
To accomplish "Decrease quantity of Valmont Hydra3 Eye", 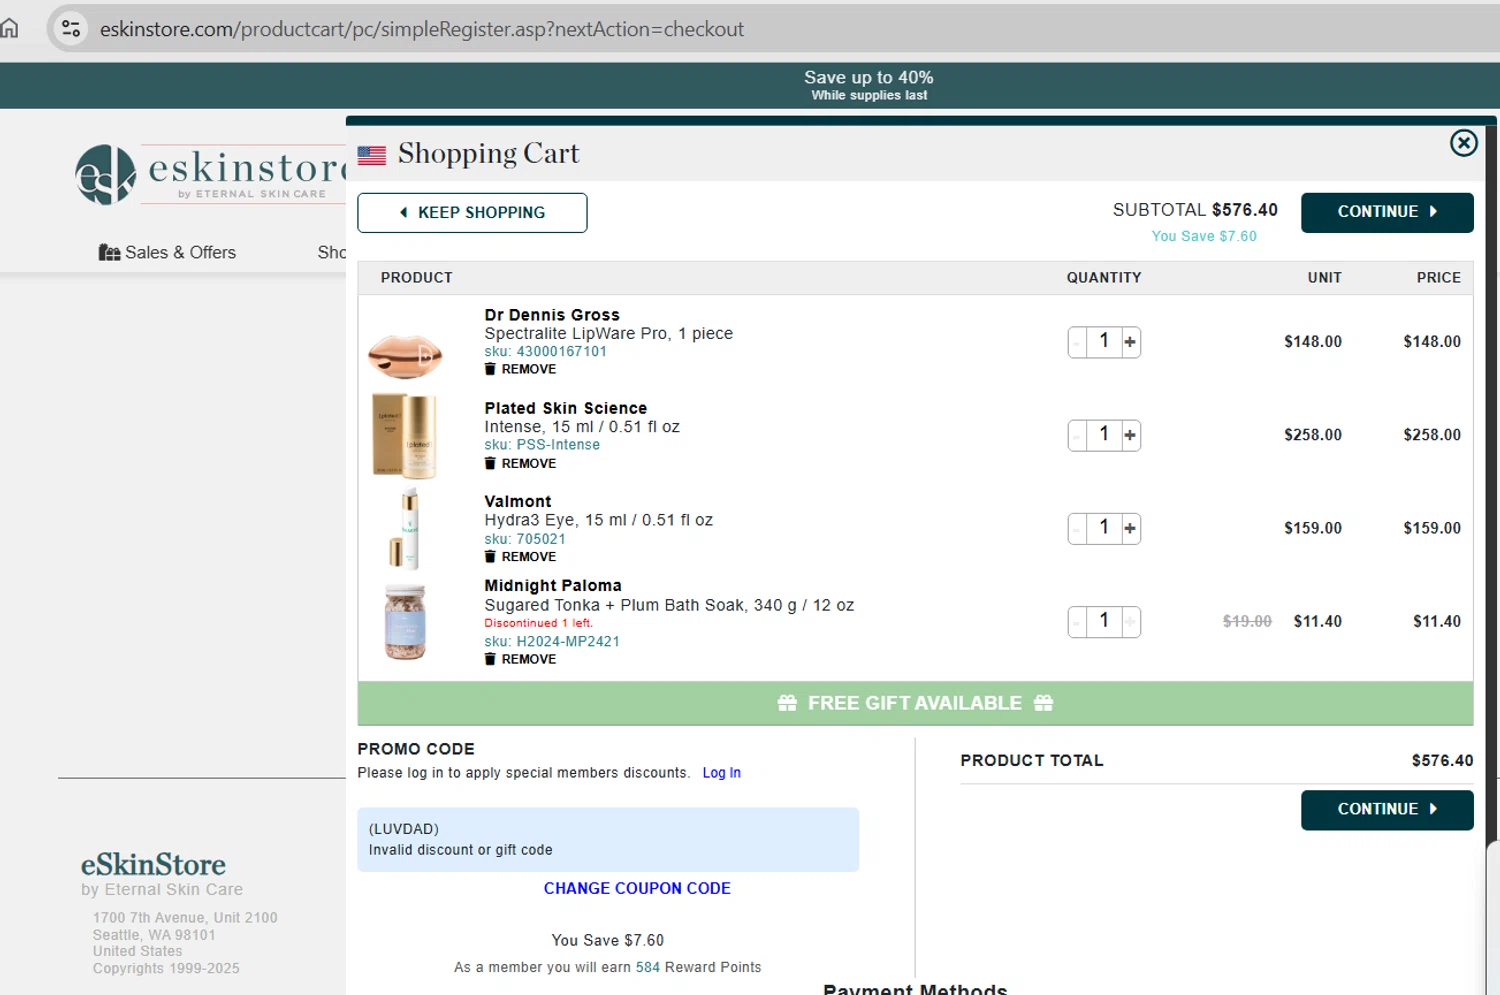I will click(1077, 528).
